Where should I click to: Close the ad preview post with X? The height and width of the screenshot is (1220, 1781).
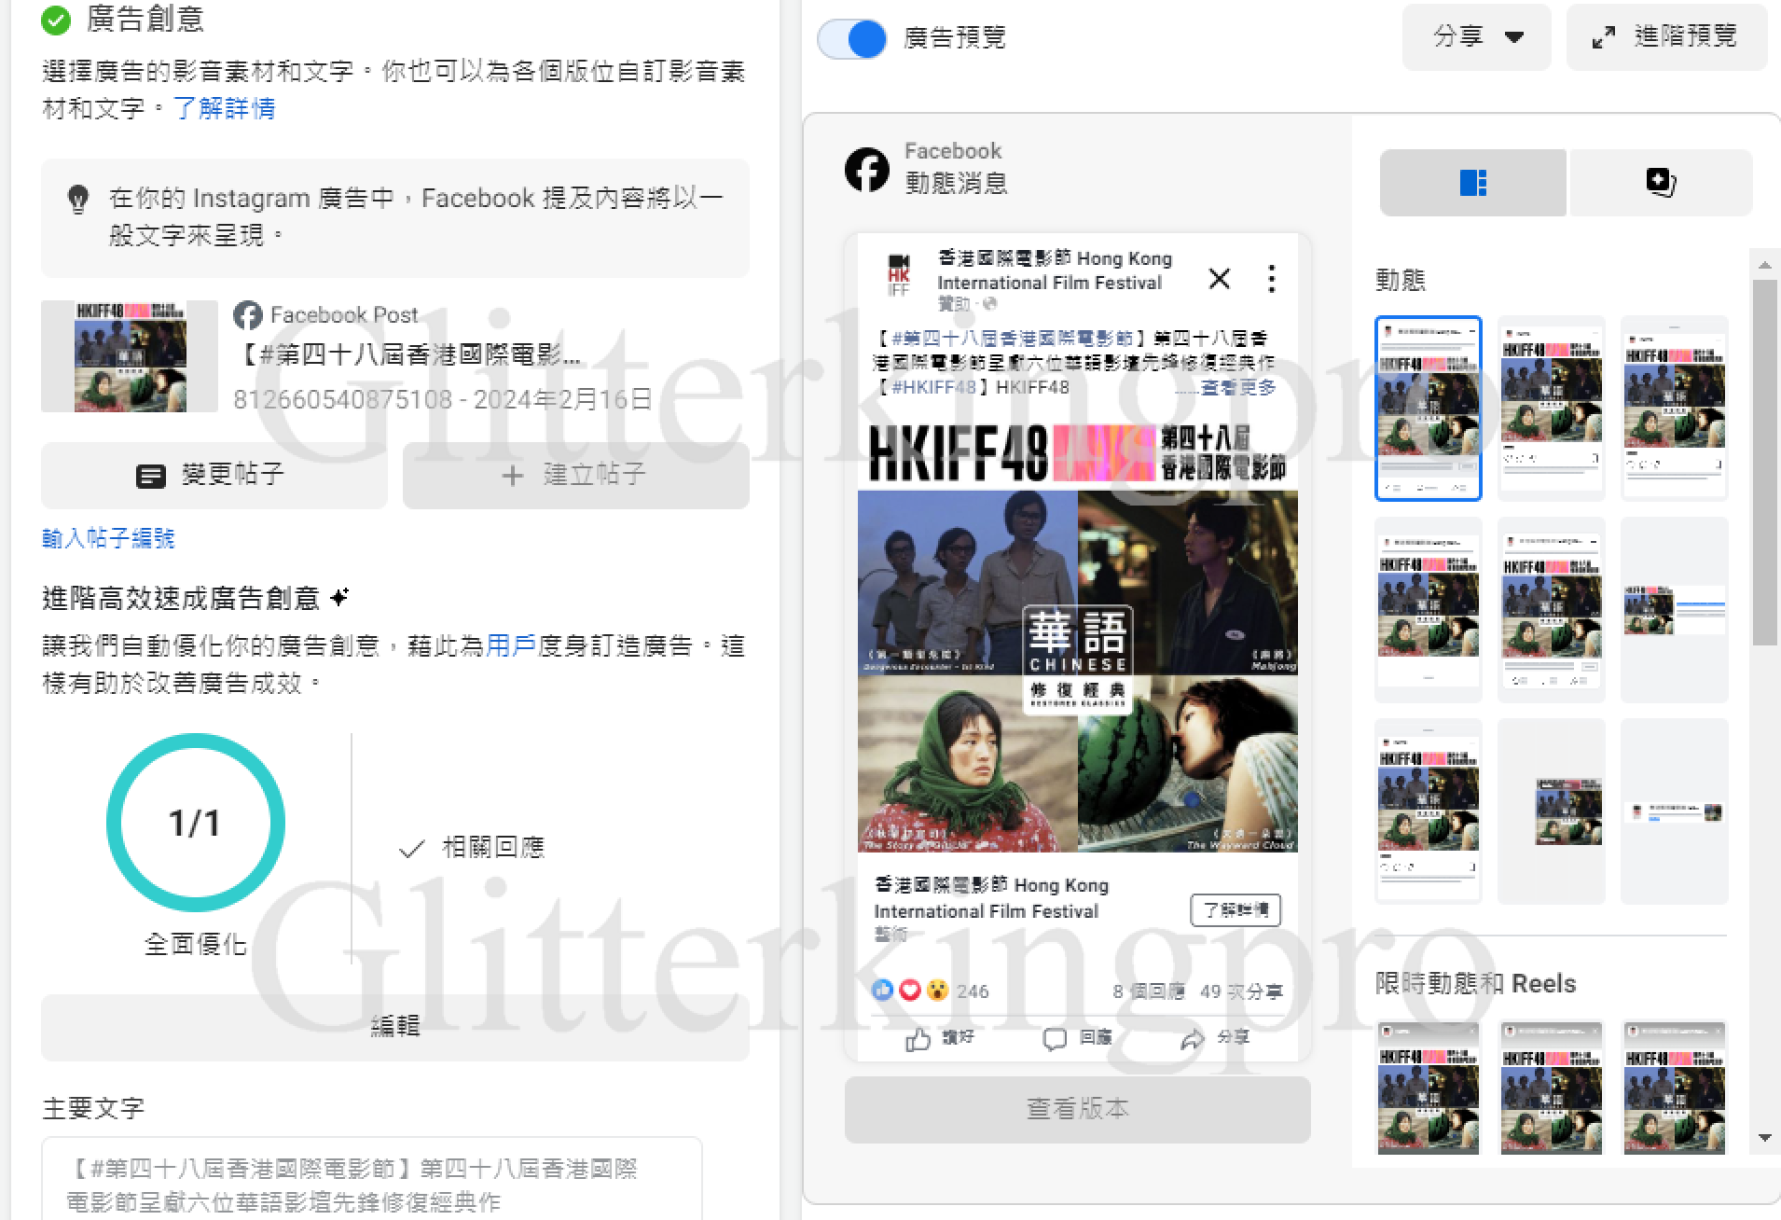1219,279
